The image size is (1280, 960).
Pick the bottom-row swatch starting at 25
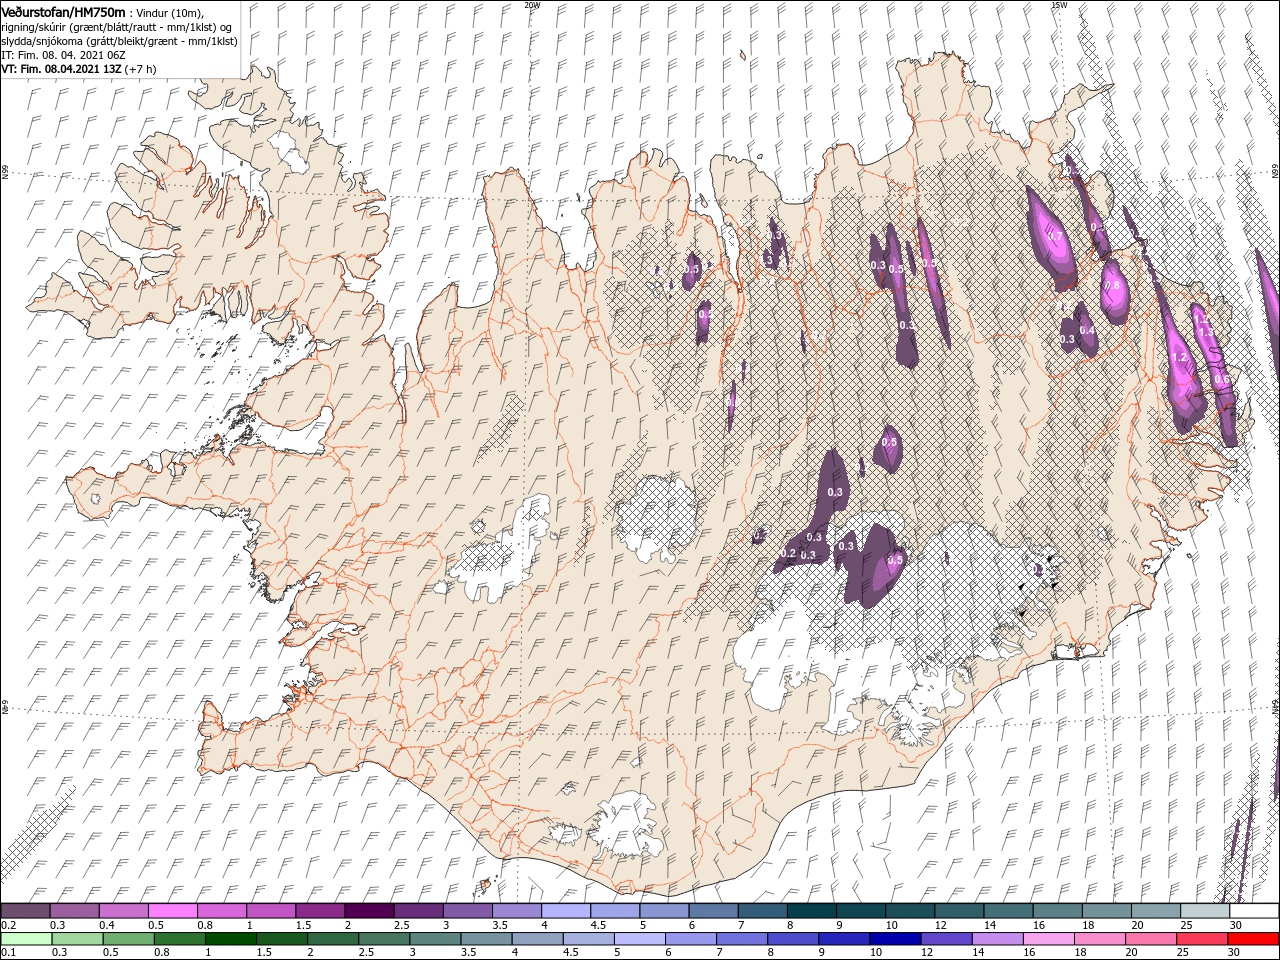[x=1202, y=939]
